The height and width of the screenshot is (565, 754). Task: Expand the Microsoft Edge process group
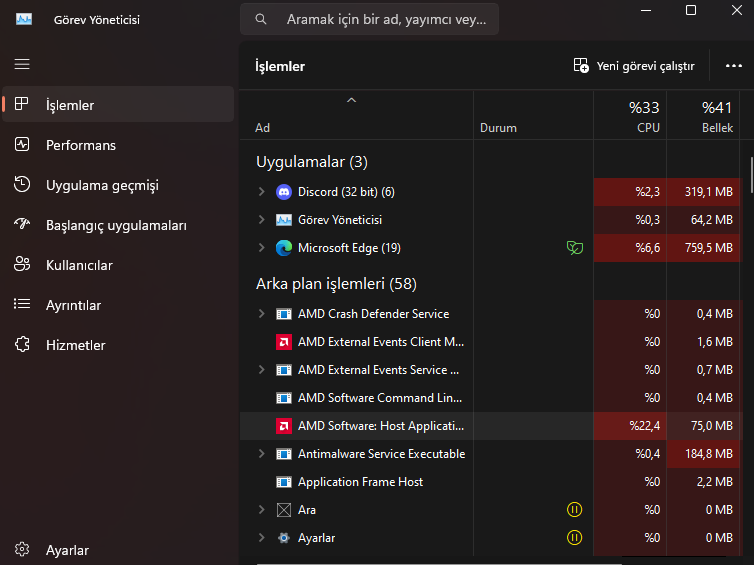click(262, 248)
